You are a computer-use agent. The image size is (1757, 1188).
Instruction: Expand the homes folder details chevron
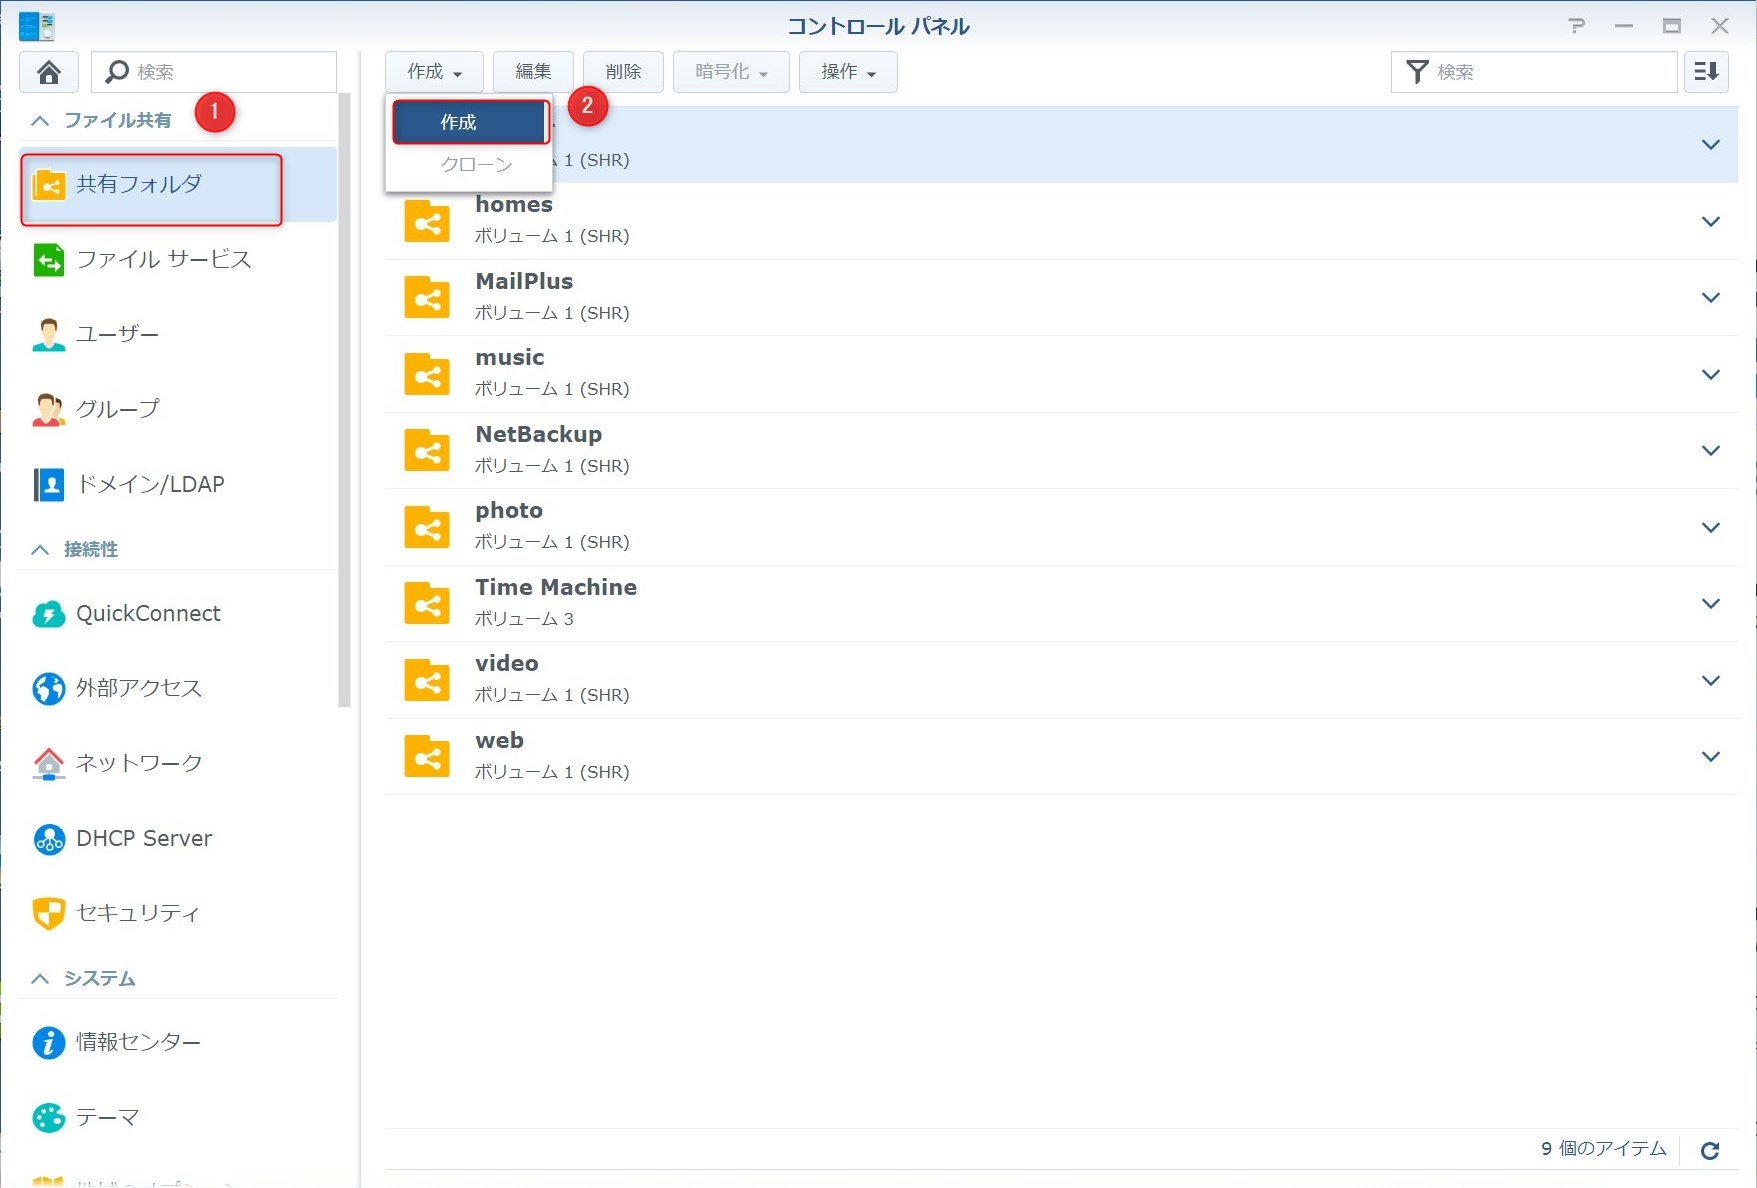[1710, 221]
